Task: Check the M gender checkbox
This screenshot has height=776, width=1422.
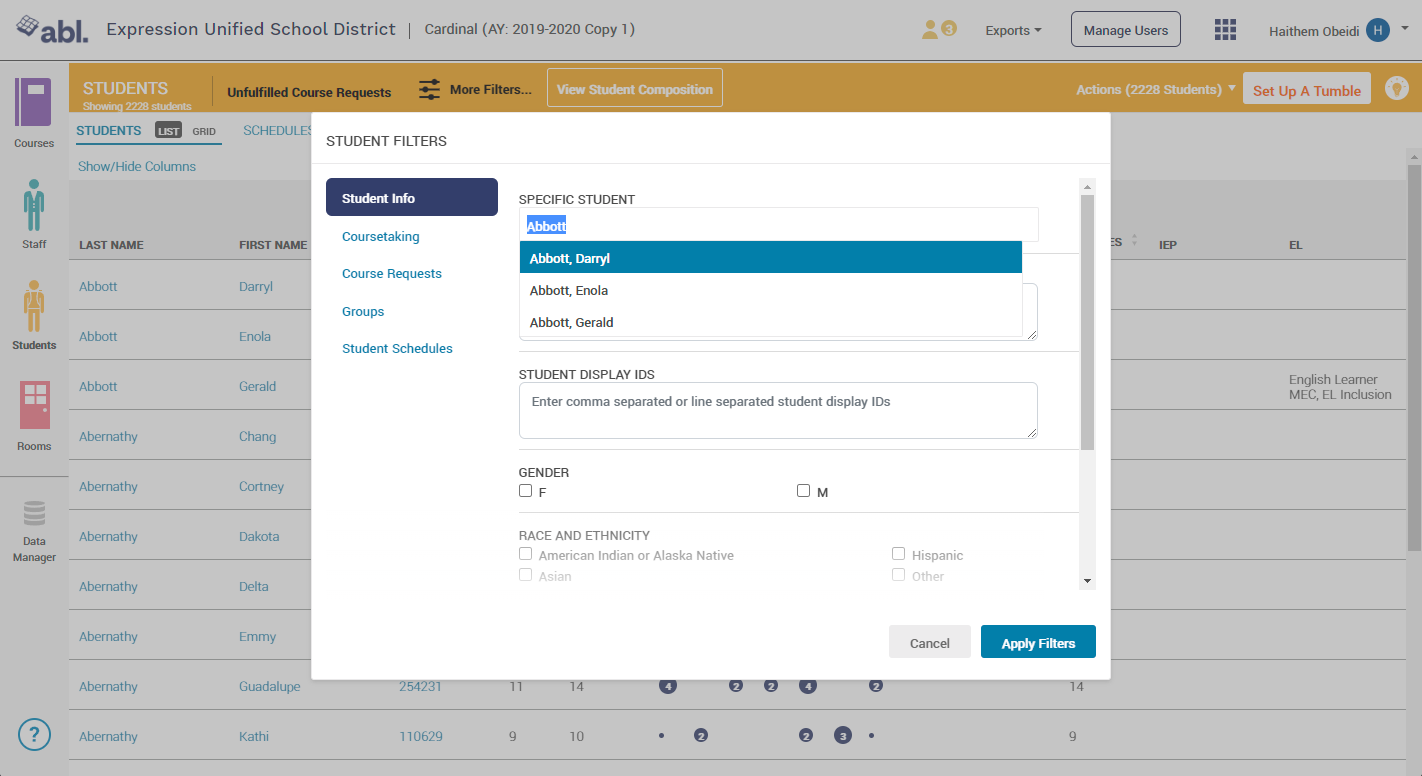Action: [x=804, y=491]
